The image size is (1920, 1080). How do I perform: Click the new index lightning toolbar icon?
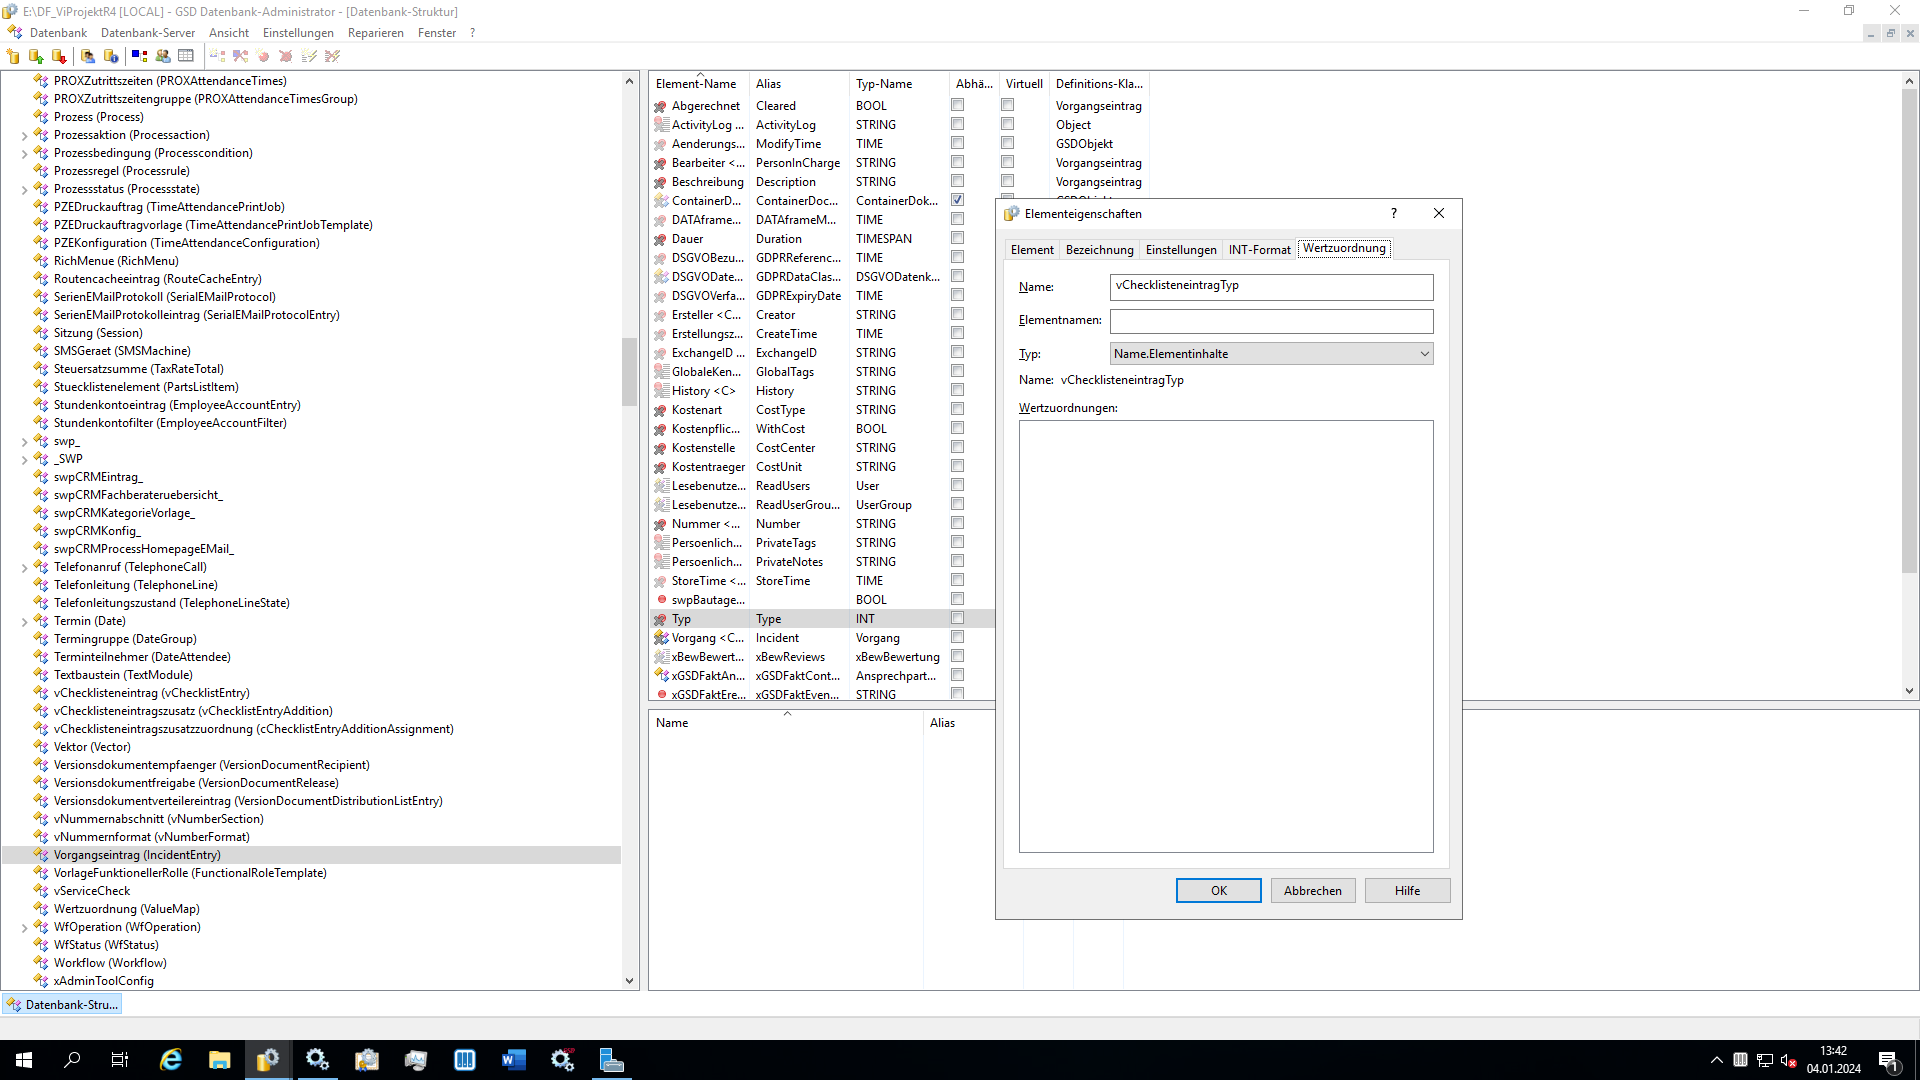point(309,56)
